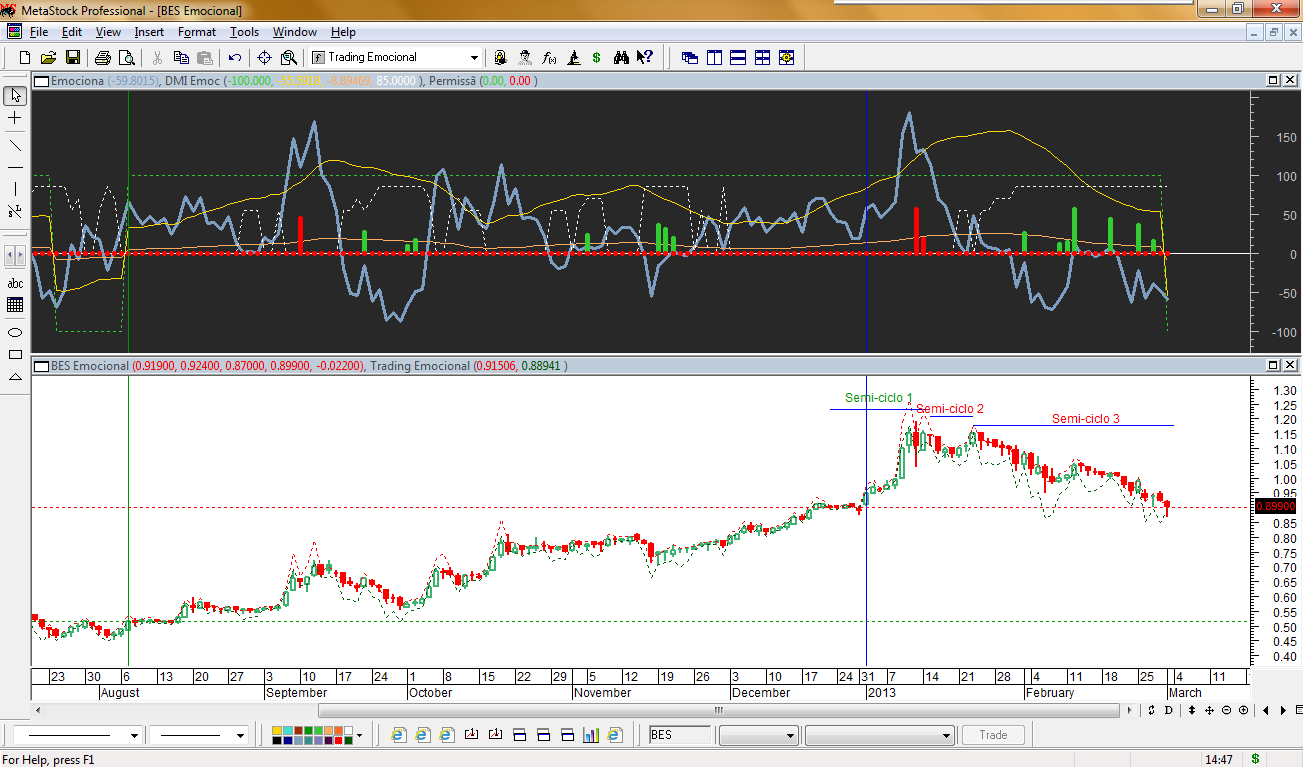Select the crosshairs plus tool in left toolbar
The width and height of the screenshot is (1303, 768).
point(15,118)
